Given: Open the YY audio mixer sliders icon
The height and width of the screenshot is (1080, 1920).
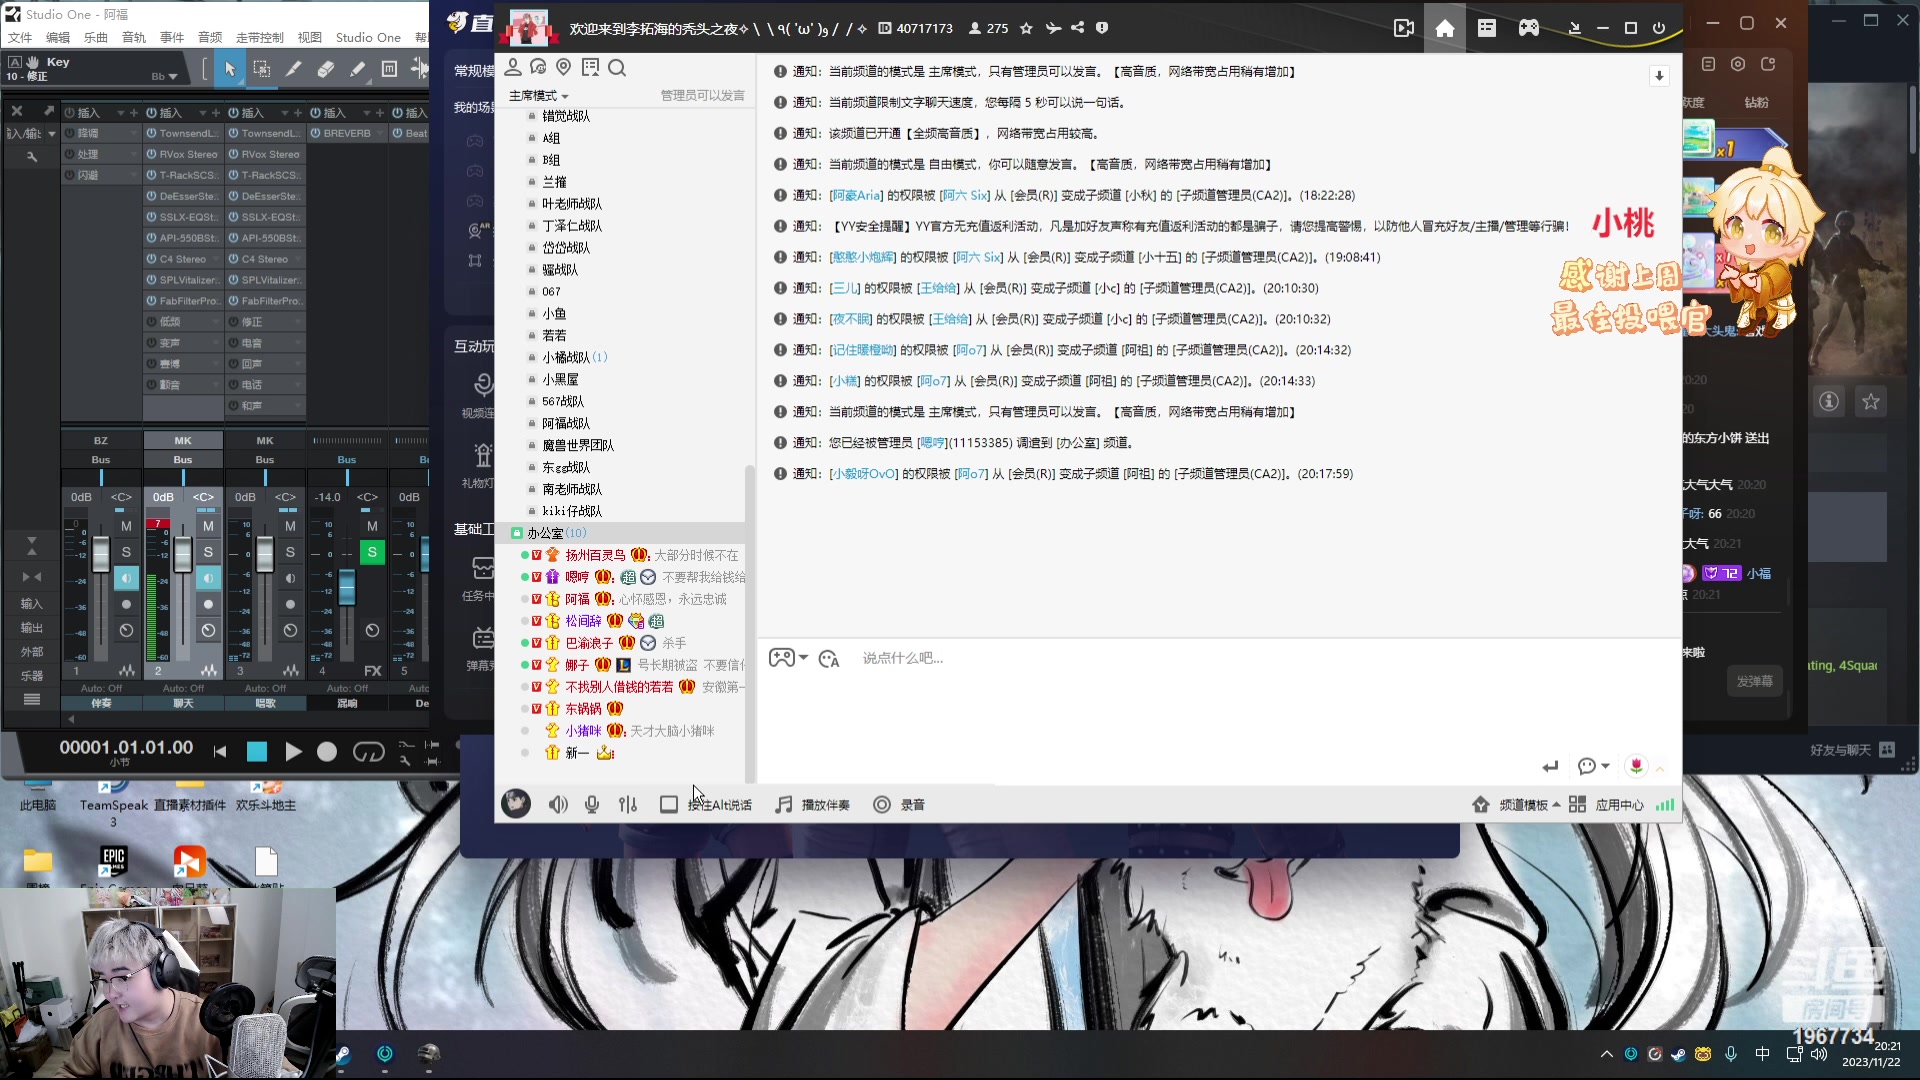Looking at the screenshot, I should coord(628,805).
